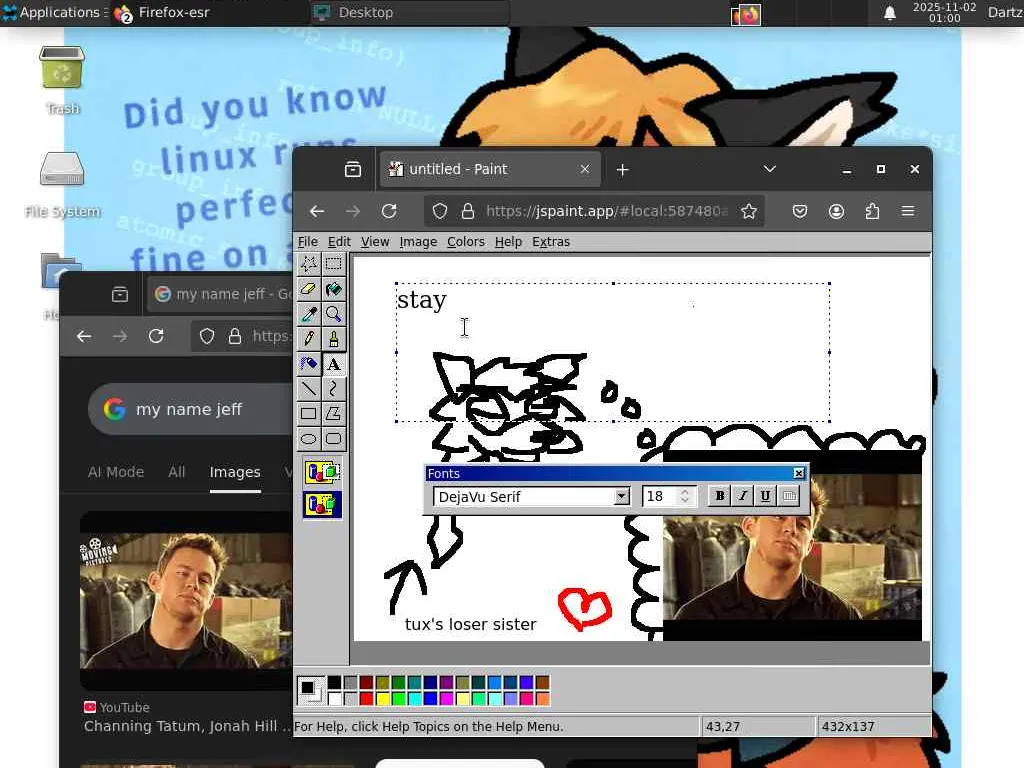Open the DejaVu Serif font family dropdown
Viewport: 1024px width, 768px height.
click(622, 496)
